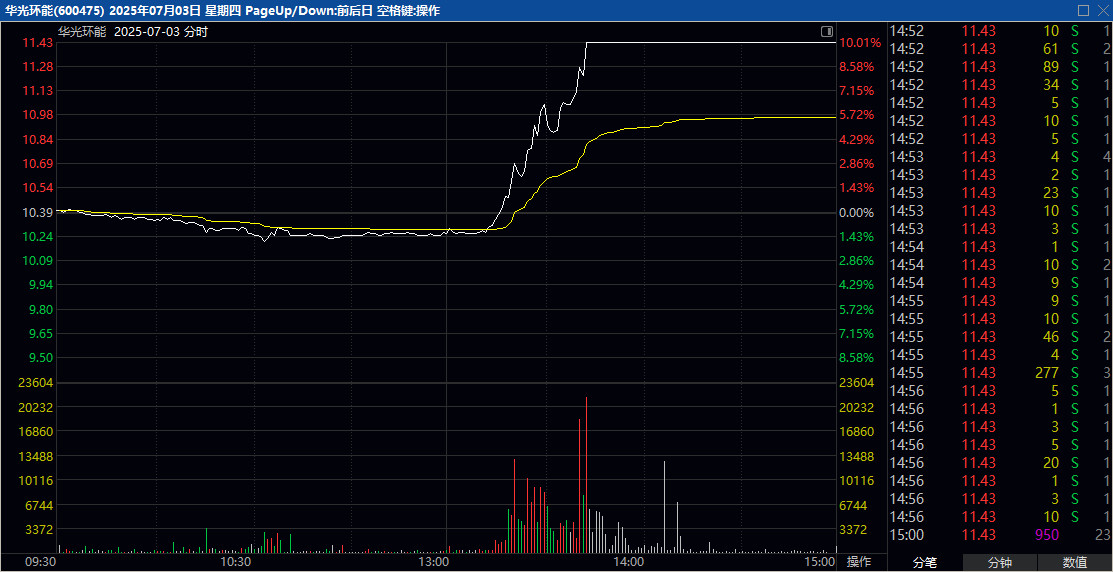Switch to the 分笔 tab
This screenshot has height=572, width=1113.
pos(925,563)
